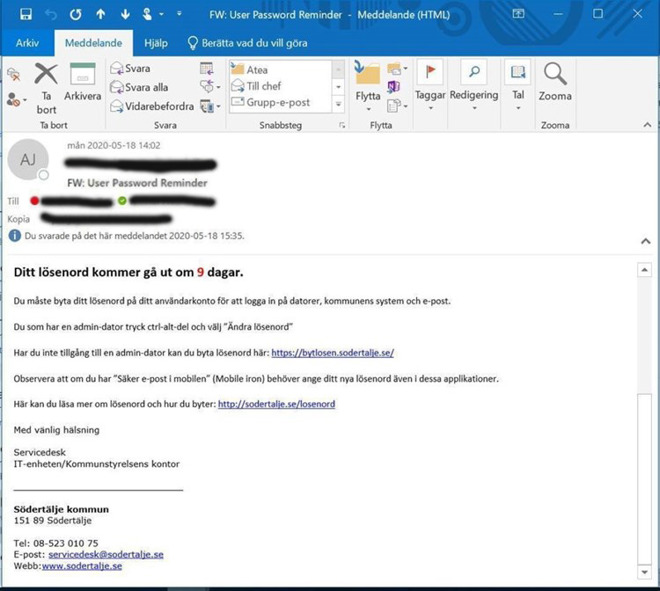The width and height of the screenshot is (660, 591).
Task: Expand the Taggar flag menu
Action: pyautogui.click(x=430, y=83)
